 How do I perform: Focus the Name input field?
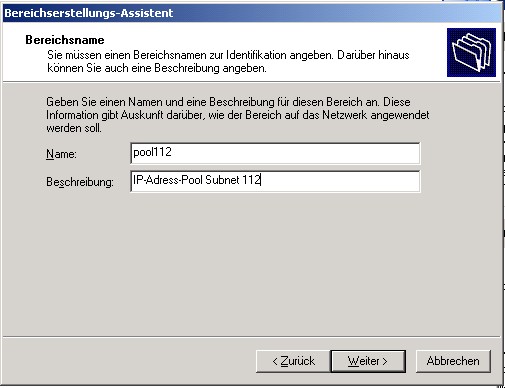[x=275, y=153]
